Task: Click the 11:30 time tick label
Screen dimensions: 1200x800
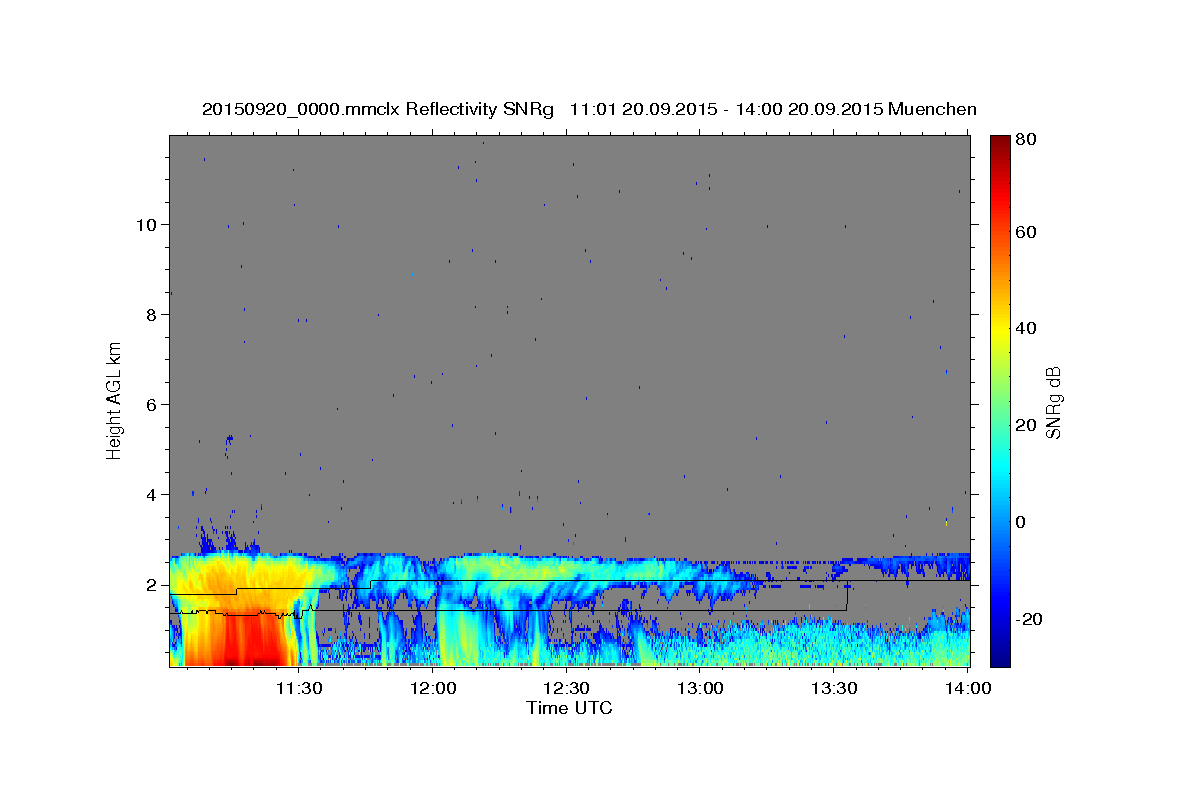Action: [x=299, y=688]
